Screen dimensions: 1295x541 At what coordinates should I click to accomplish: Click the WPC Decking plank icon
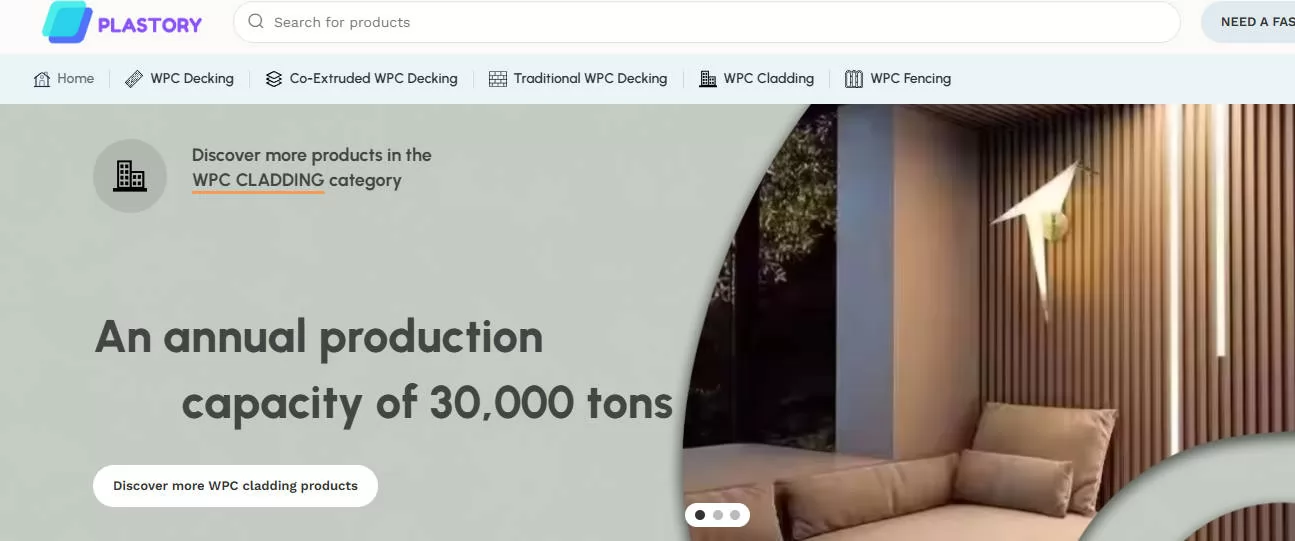(134, 79)
